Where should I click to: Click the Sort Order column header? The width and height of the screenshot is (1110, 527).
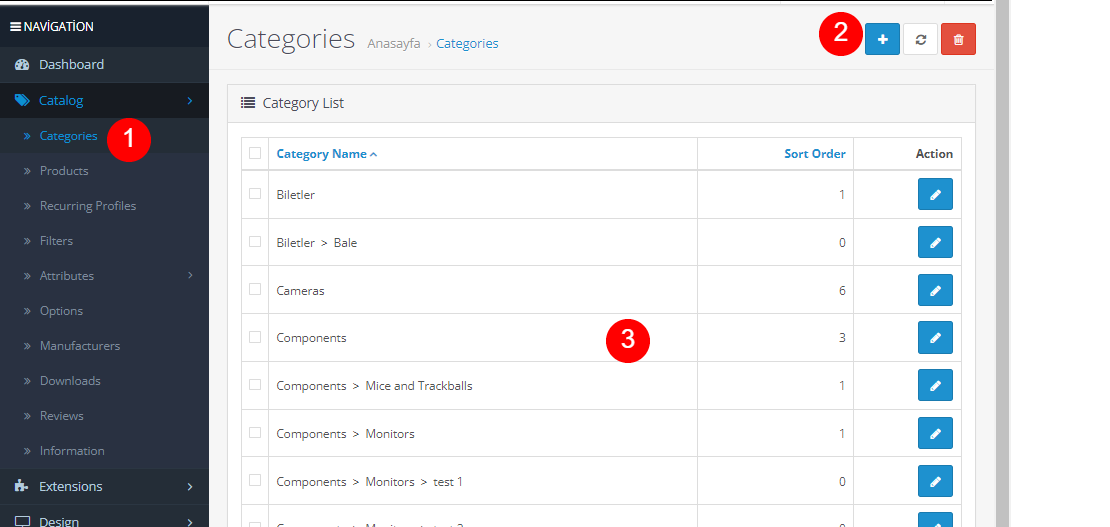[814, 154]
